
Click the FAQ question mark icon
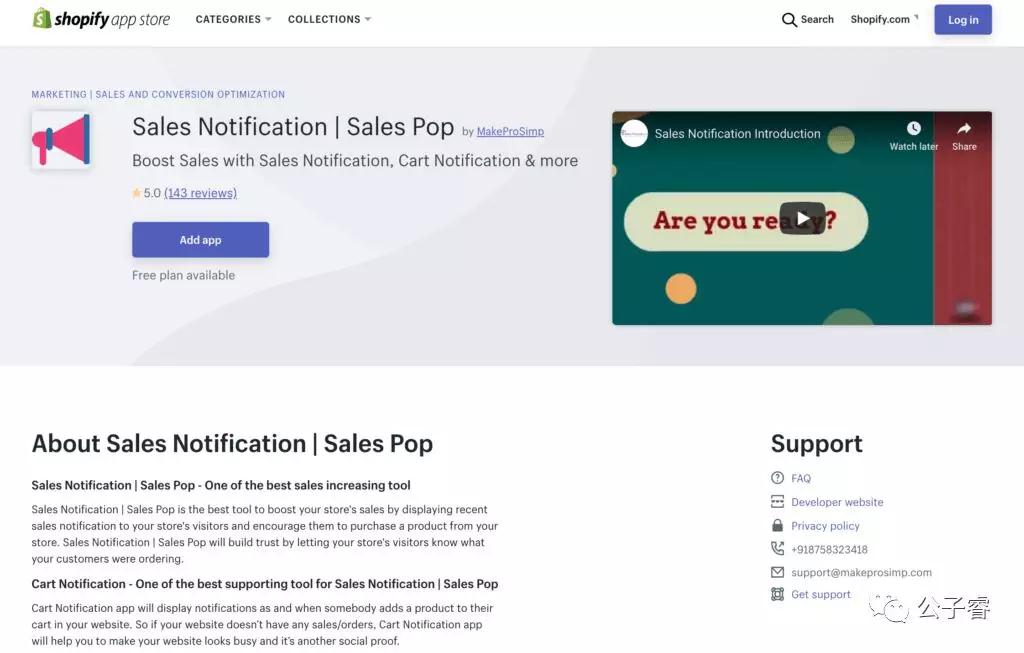pos(777,478)
